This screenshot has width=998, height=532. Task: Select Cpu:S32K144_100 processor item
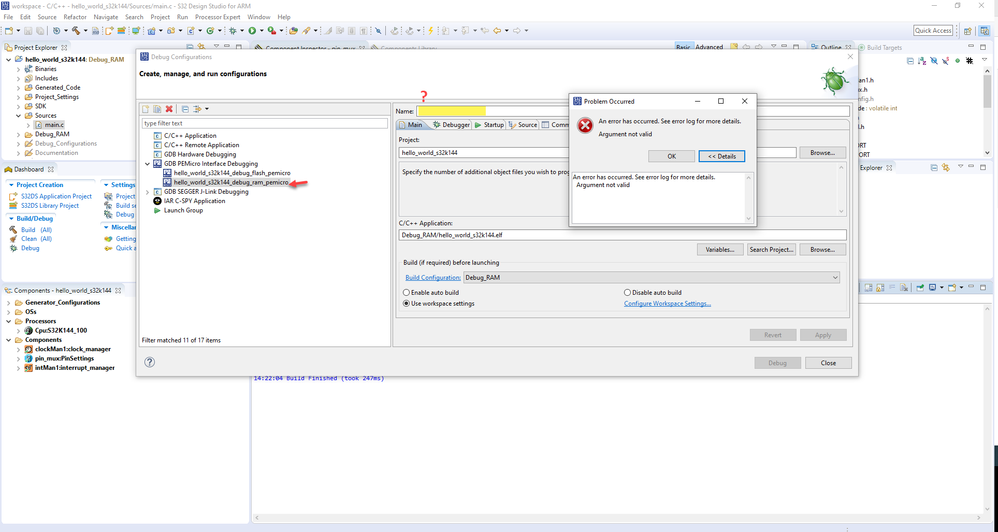point(60,330)
